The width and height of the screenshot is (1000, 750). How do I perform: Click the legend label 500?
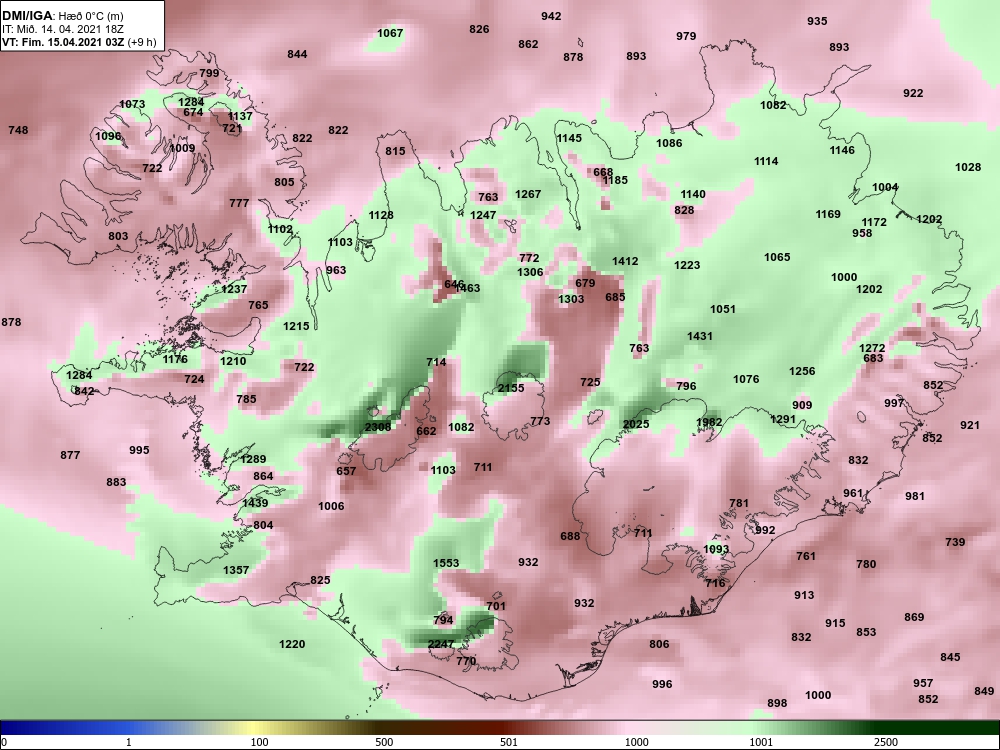click(x=384, y=742)
